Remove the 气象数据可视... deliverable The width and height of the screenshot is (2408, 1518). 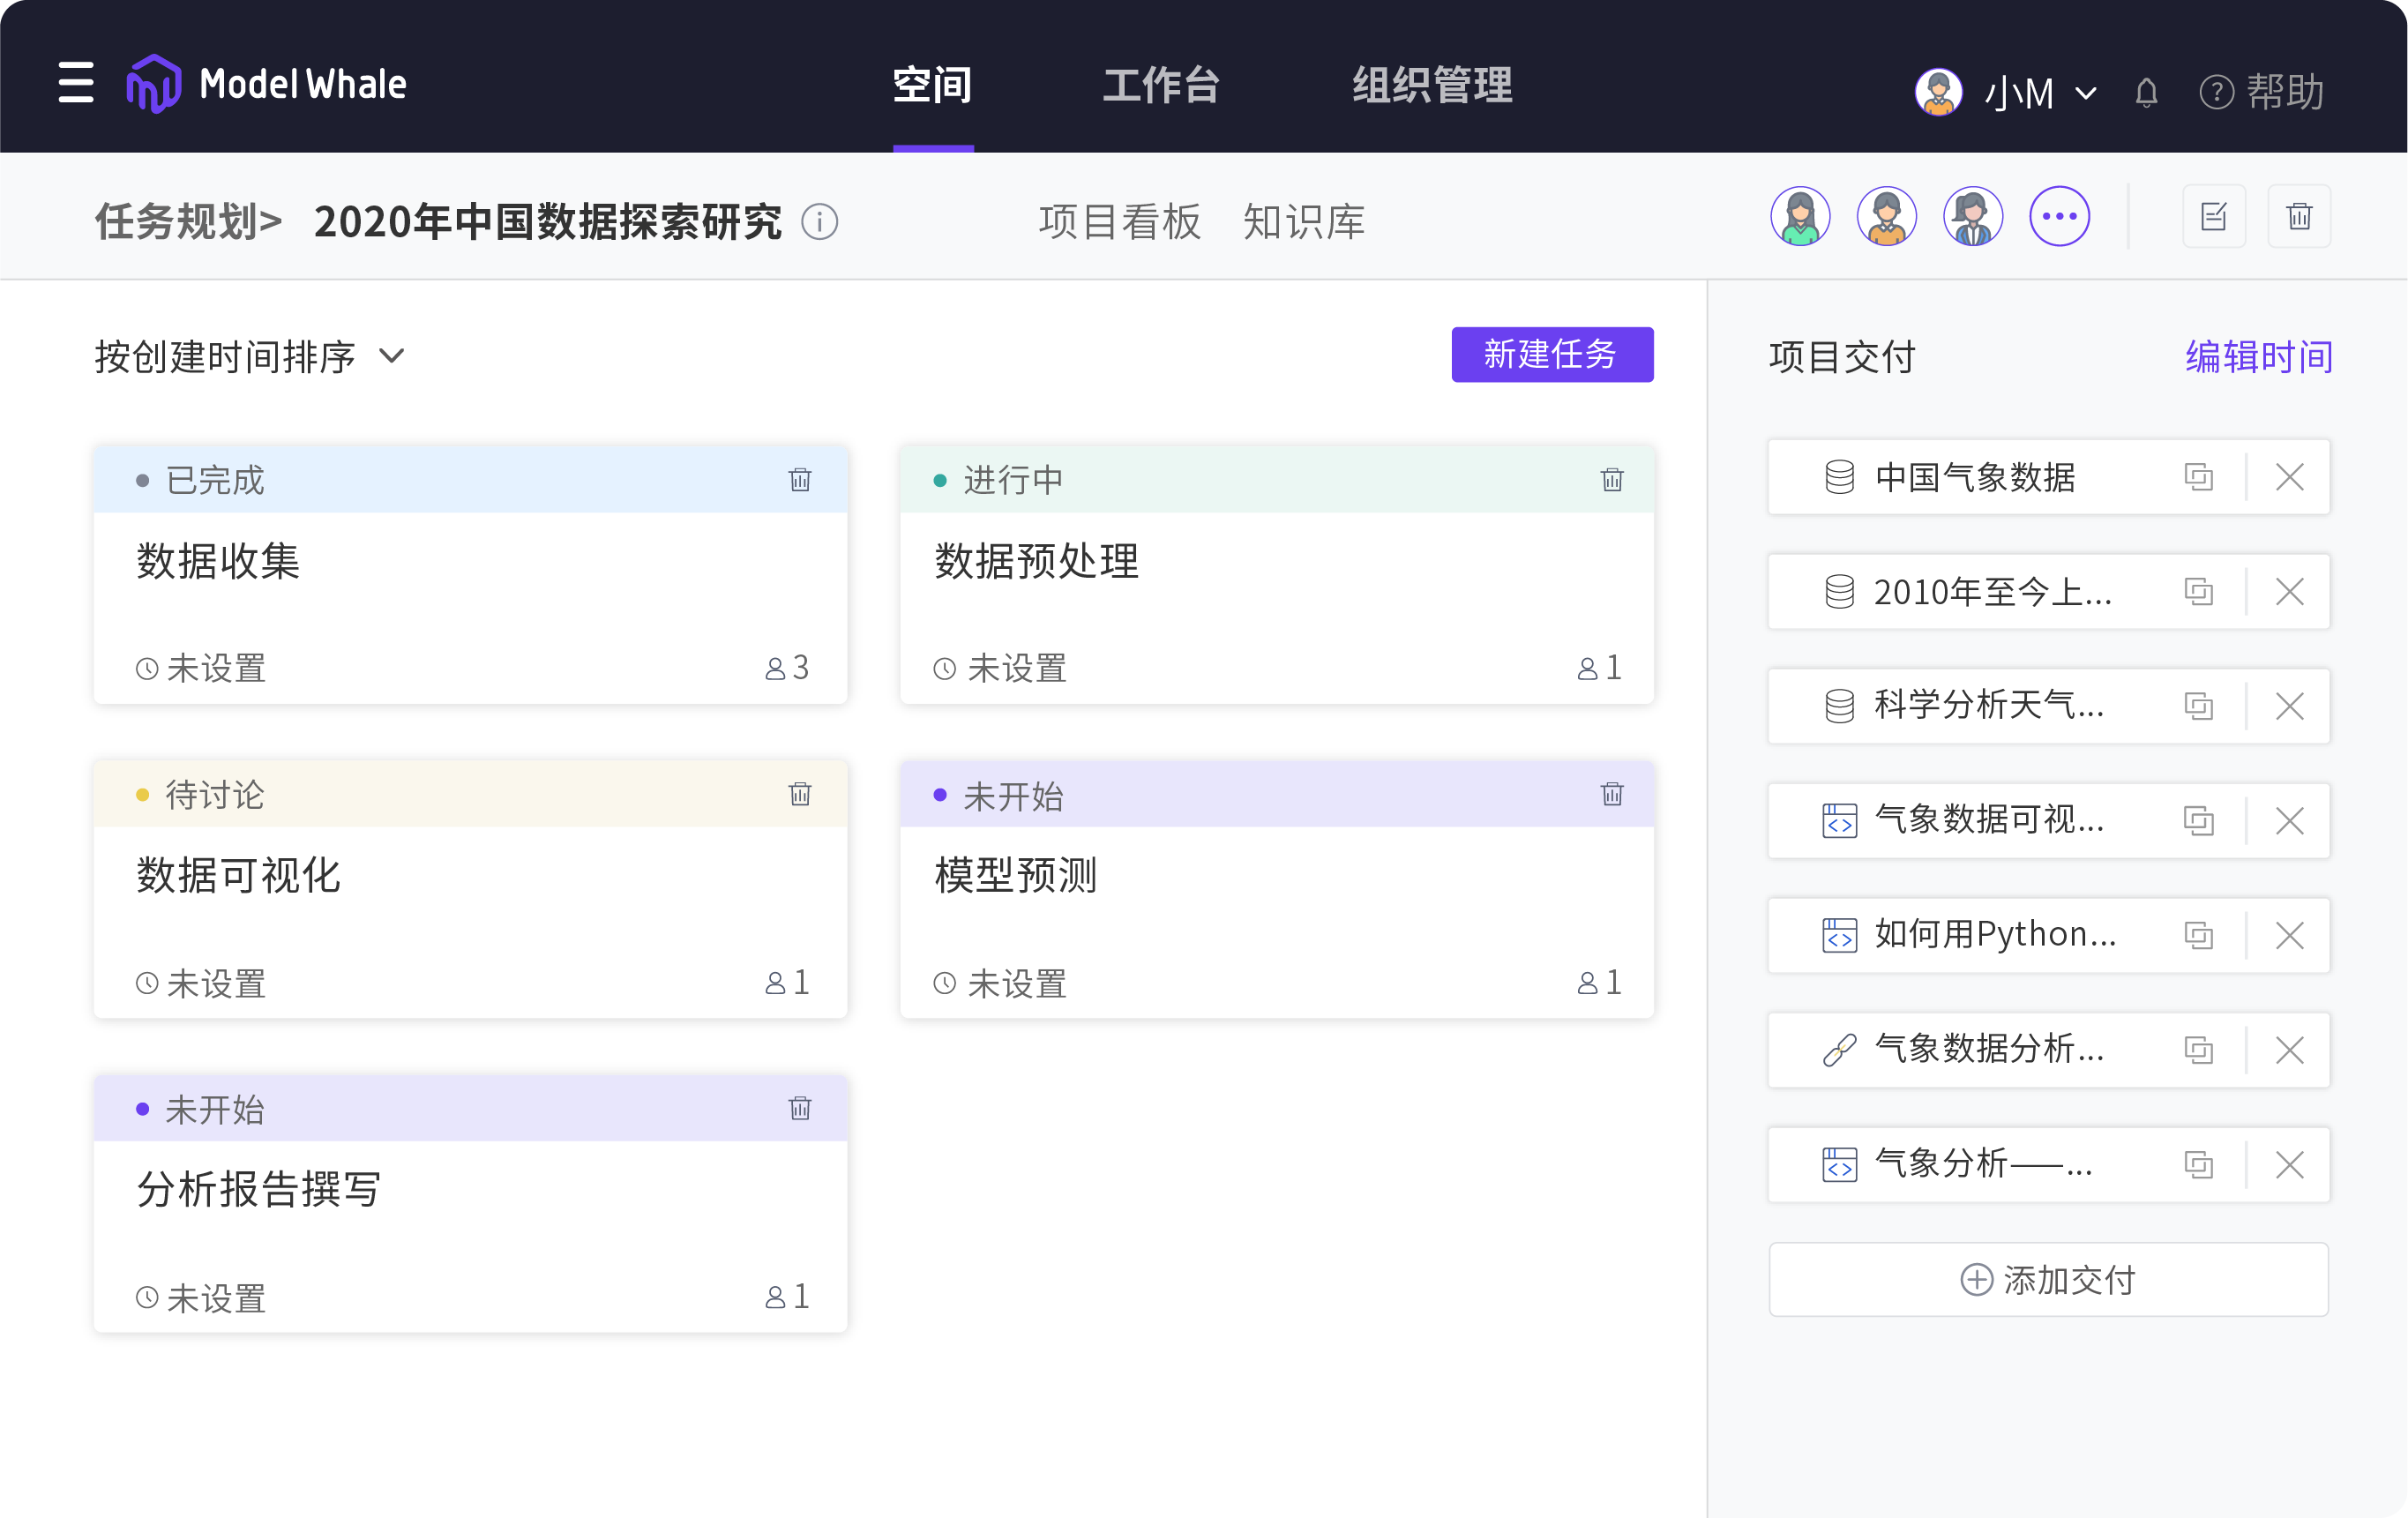click(x=2289, y=821)
